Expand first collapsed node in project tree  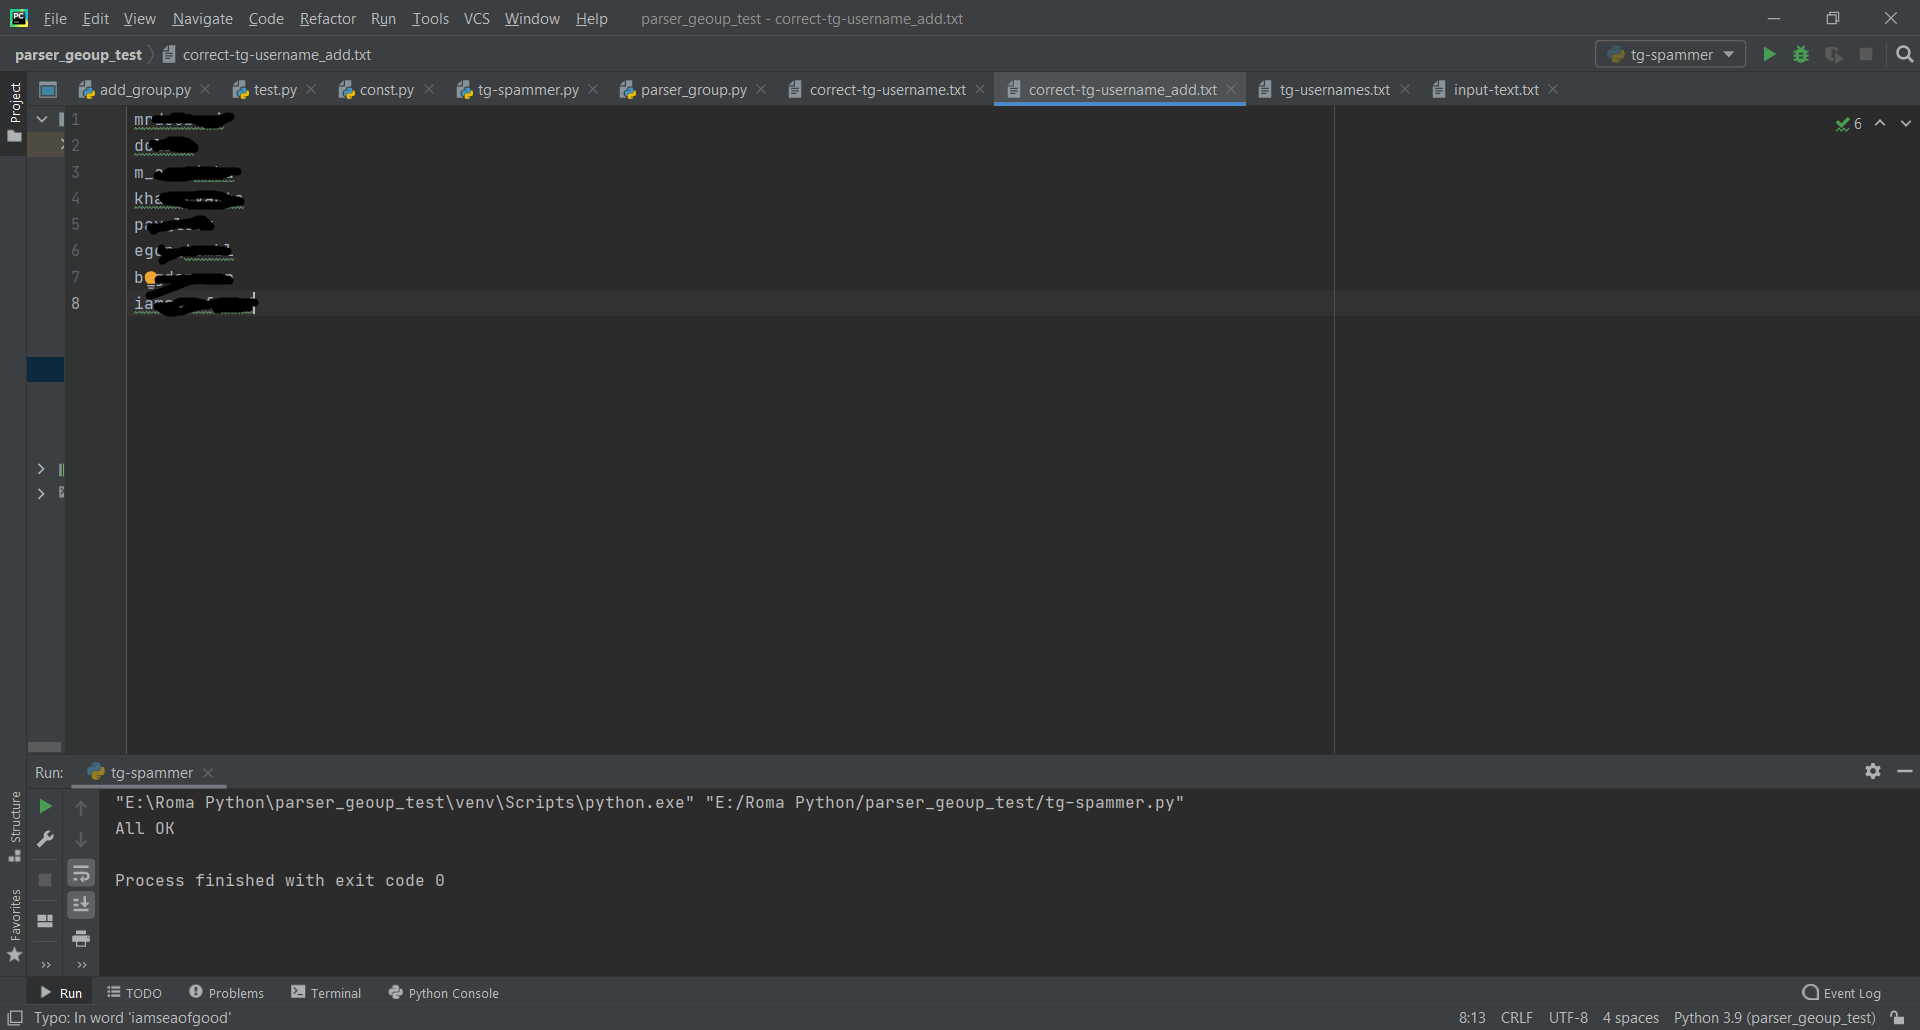(41, 469)
